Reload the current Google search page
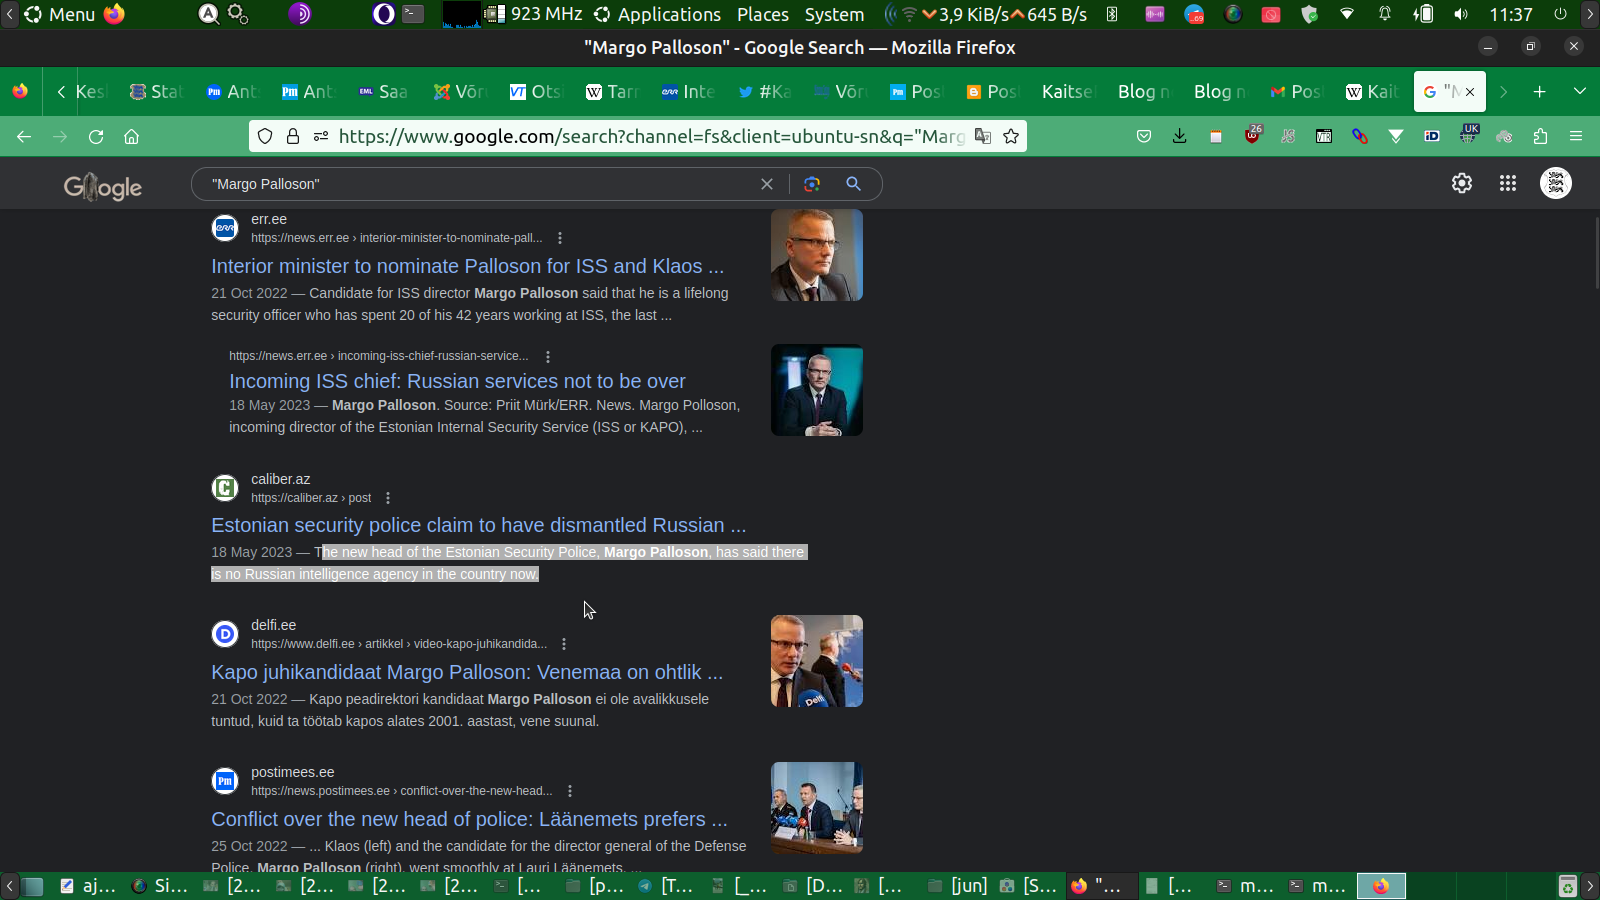This screenshot has width=1600, height=900. point(96,136)
